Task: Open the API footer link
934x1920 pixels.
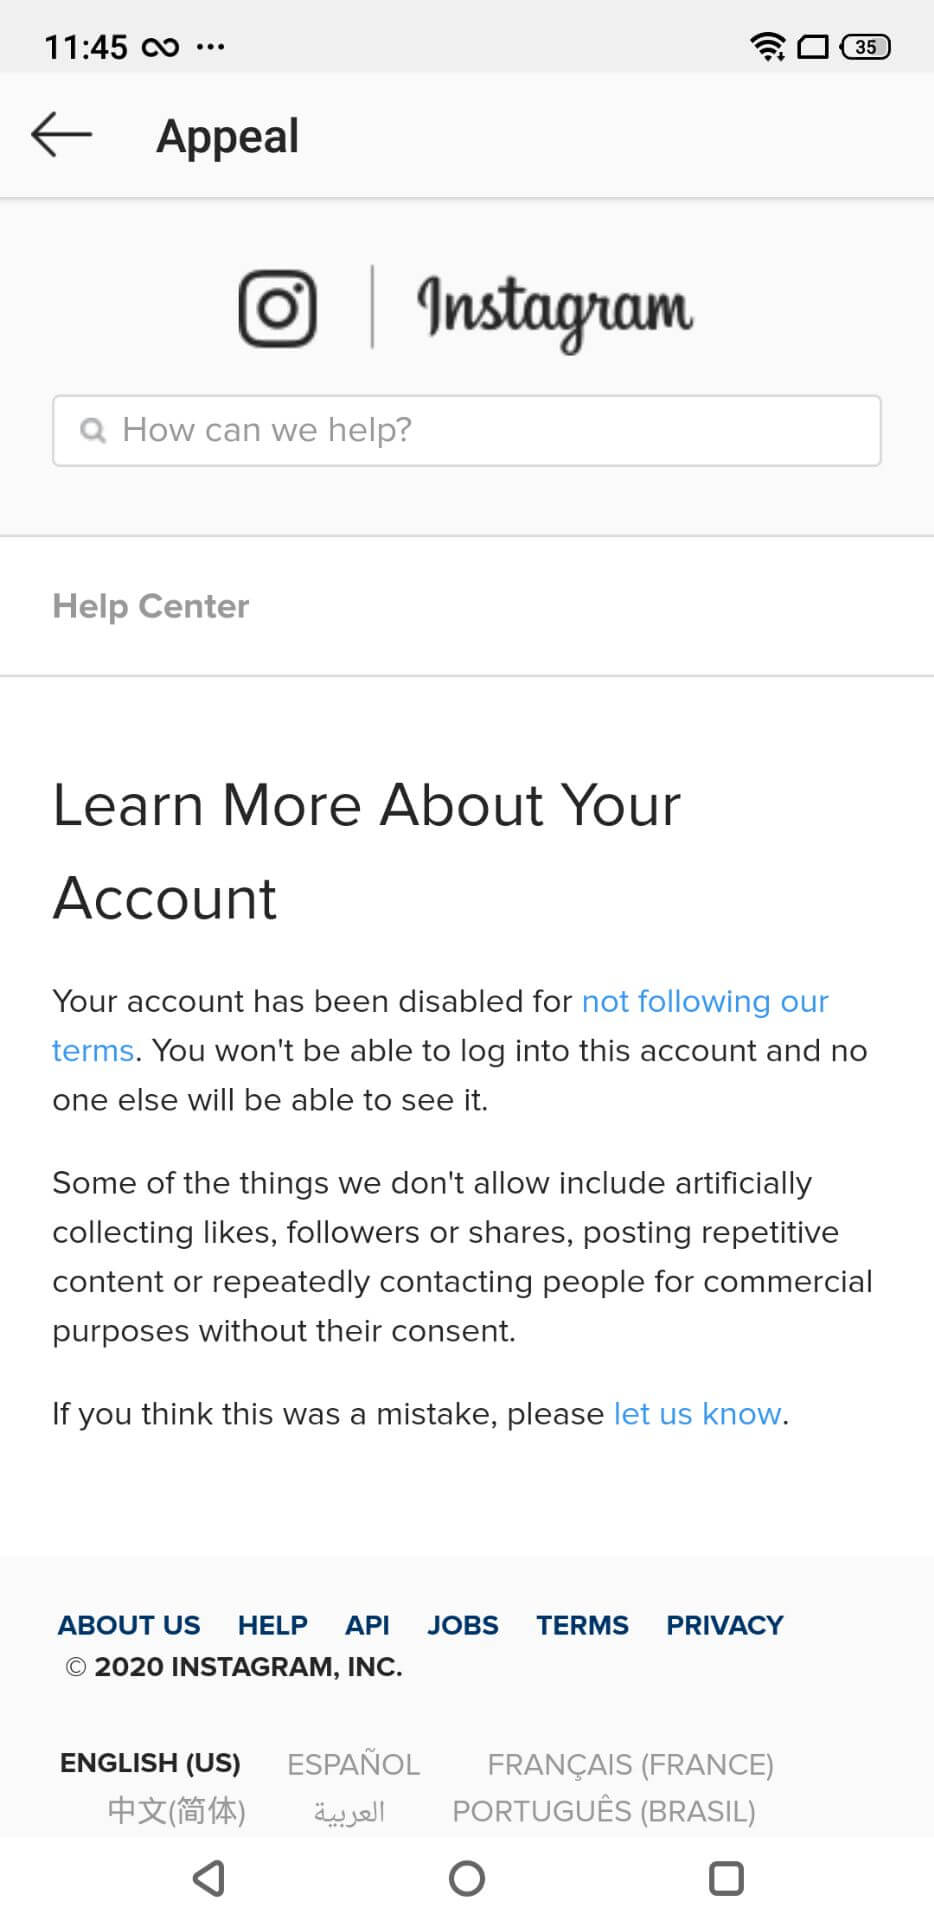Action: pos(367,1625)
